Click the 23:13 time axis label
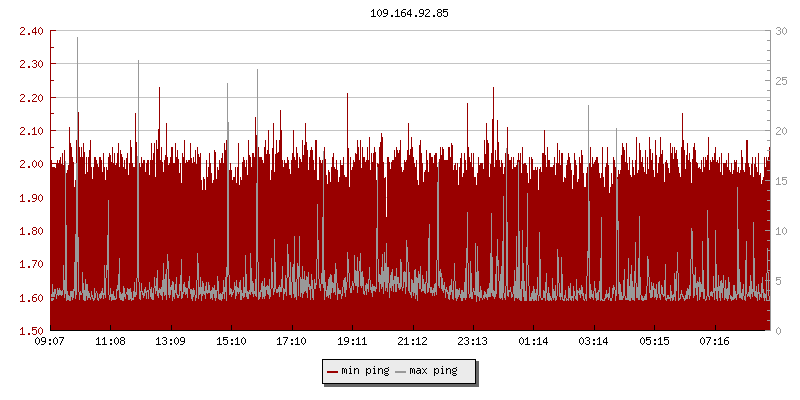 click(x=473, y=342)
